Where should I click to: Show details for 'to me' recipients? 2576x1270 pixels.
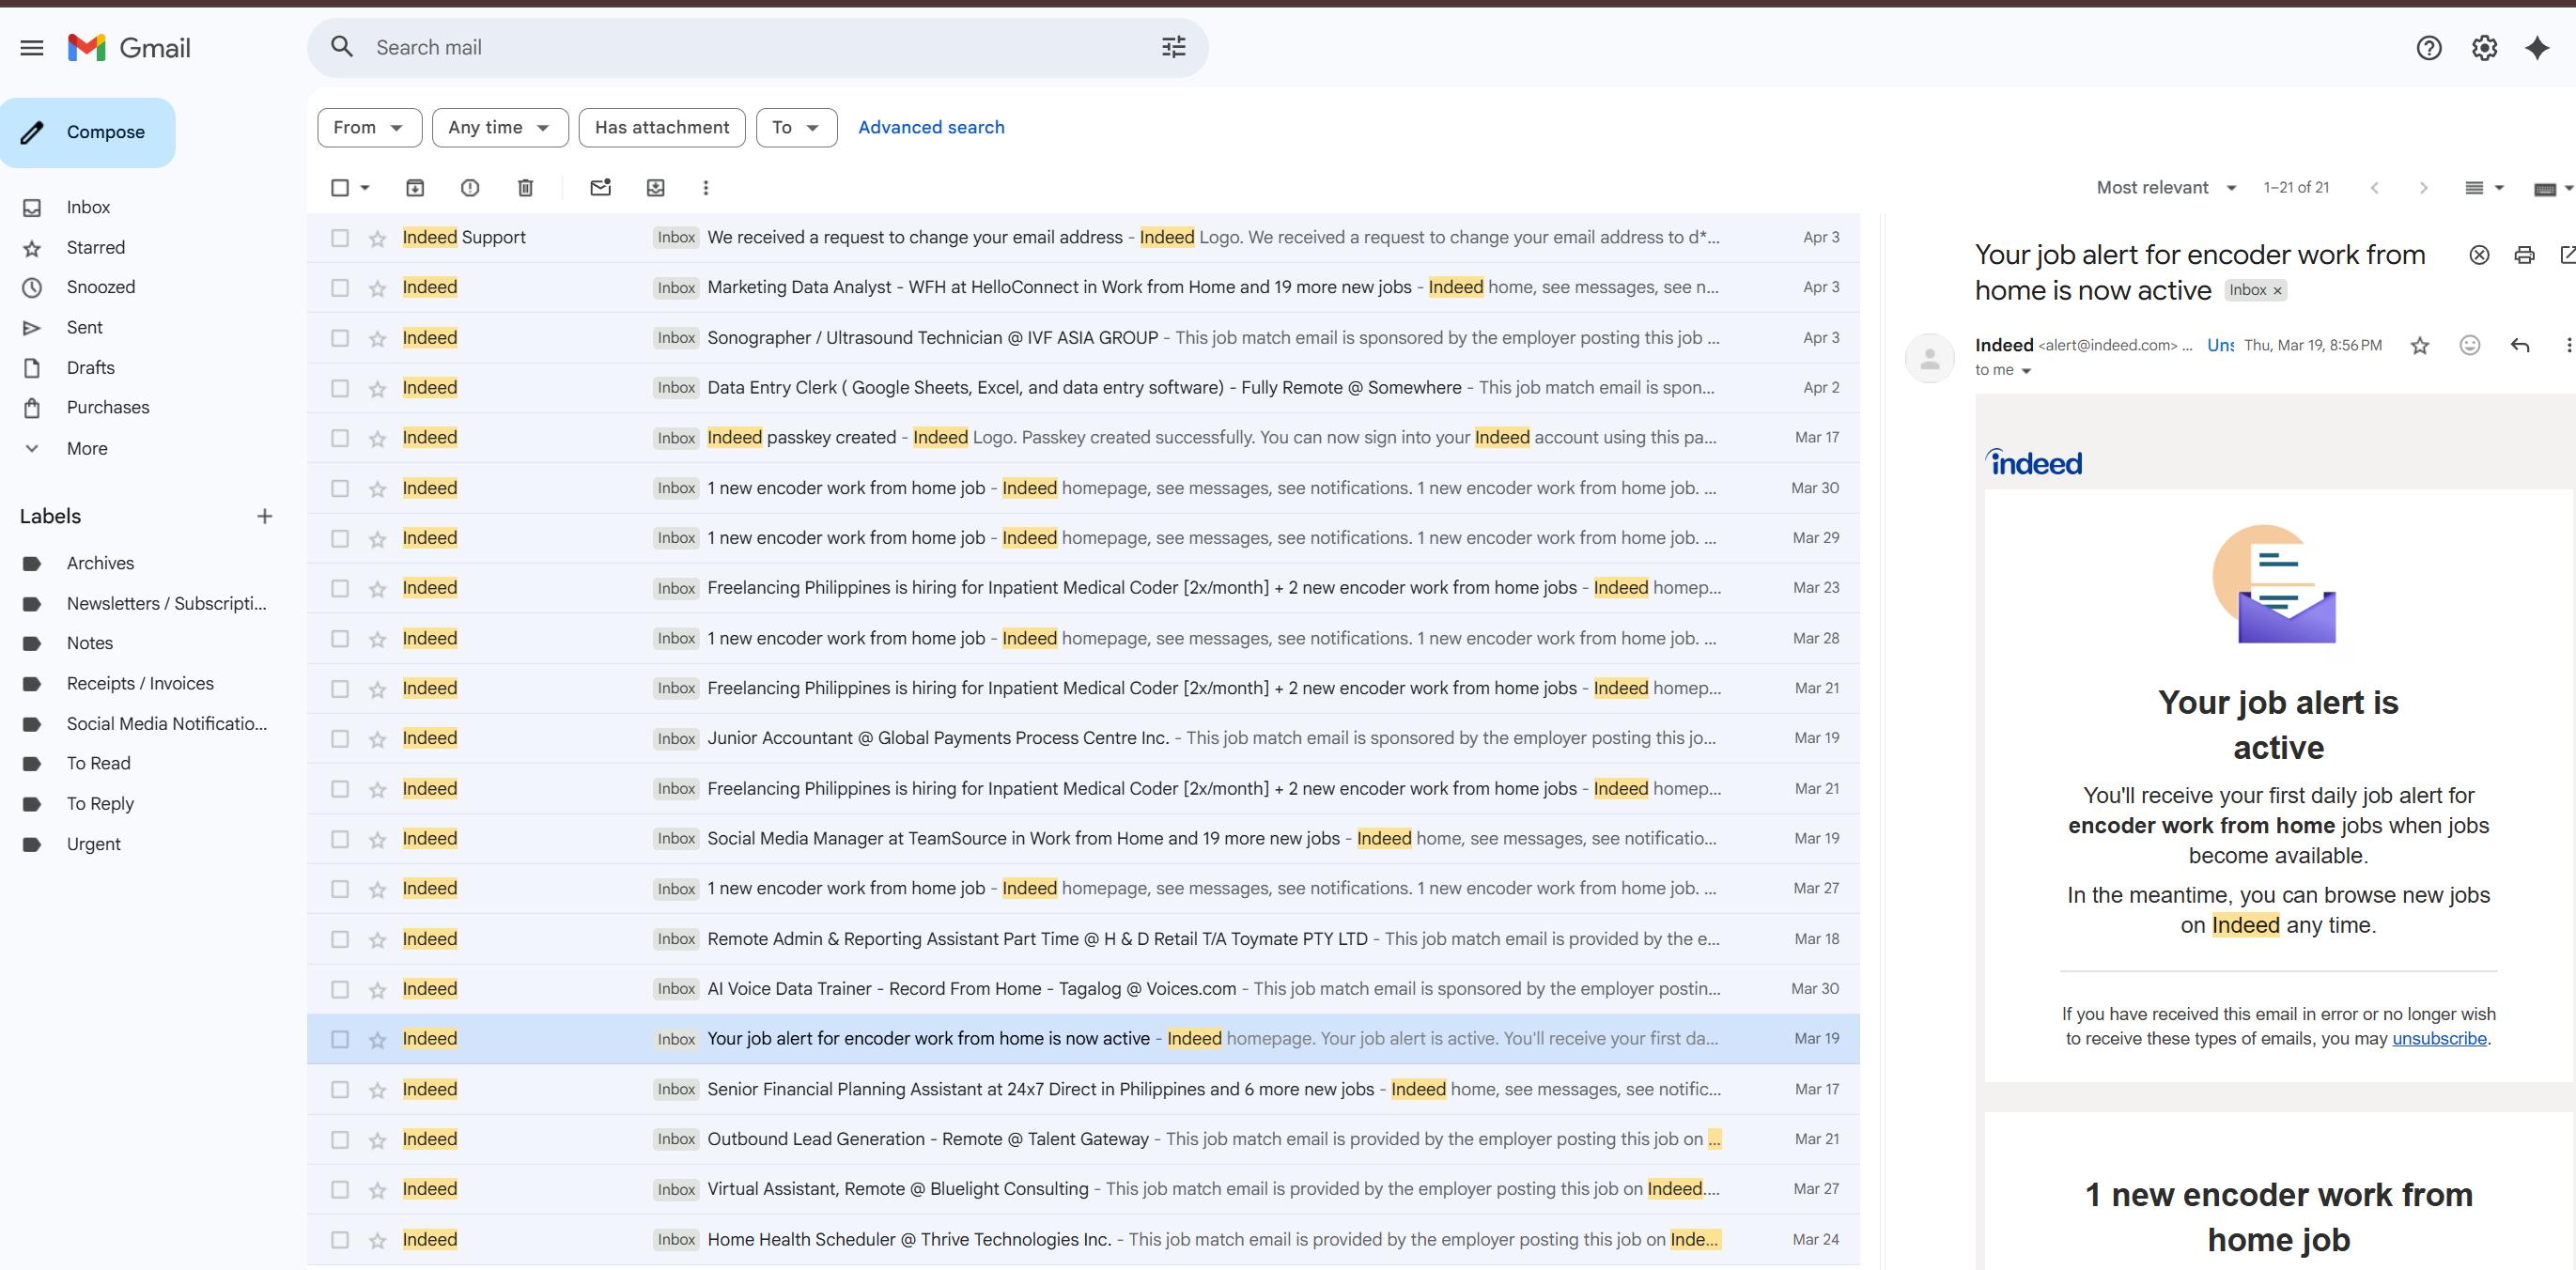(x=2025, y=371)
